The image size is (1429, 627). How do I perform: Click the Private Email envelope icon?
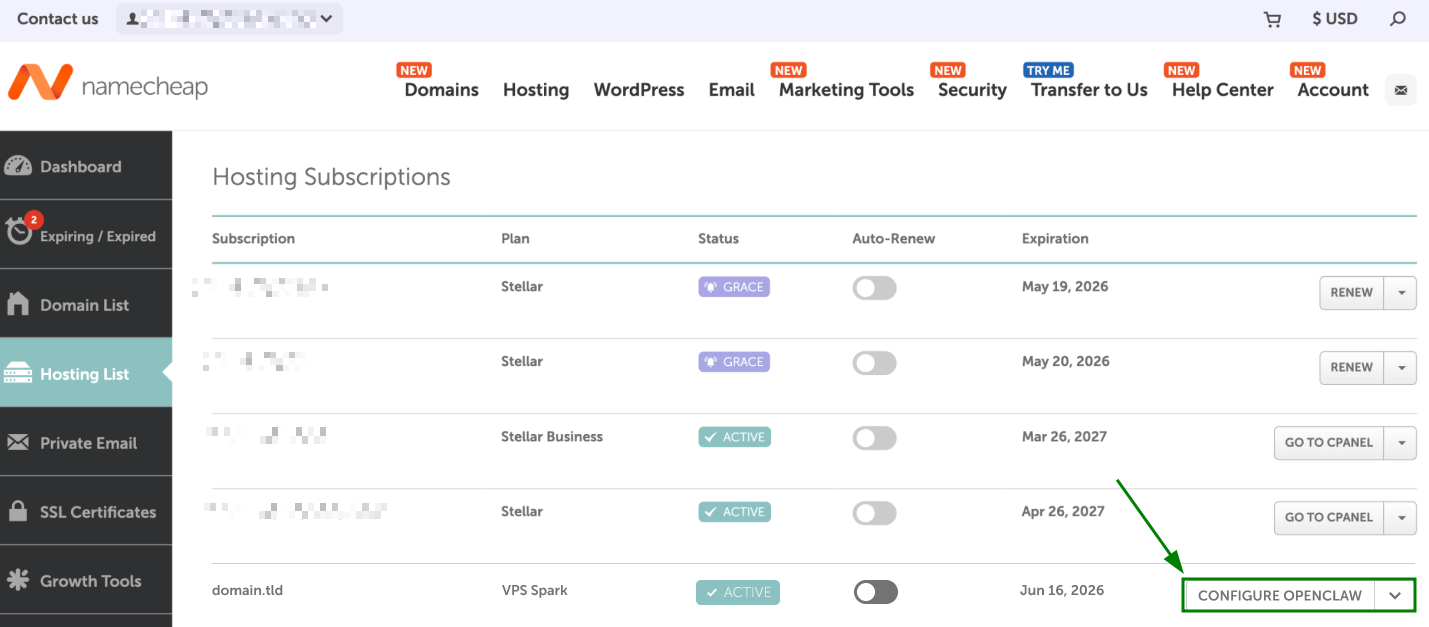18,443
